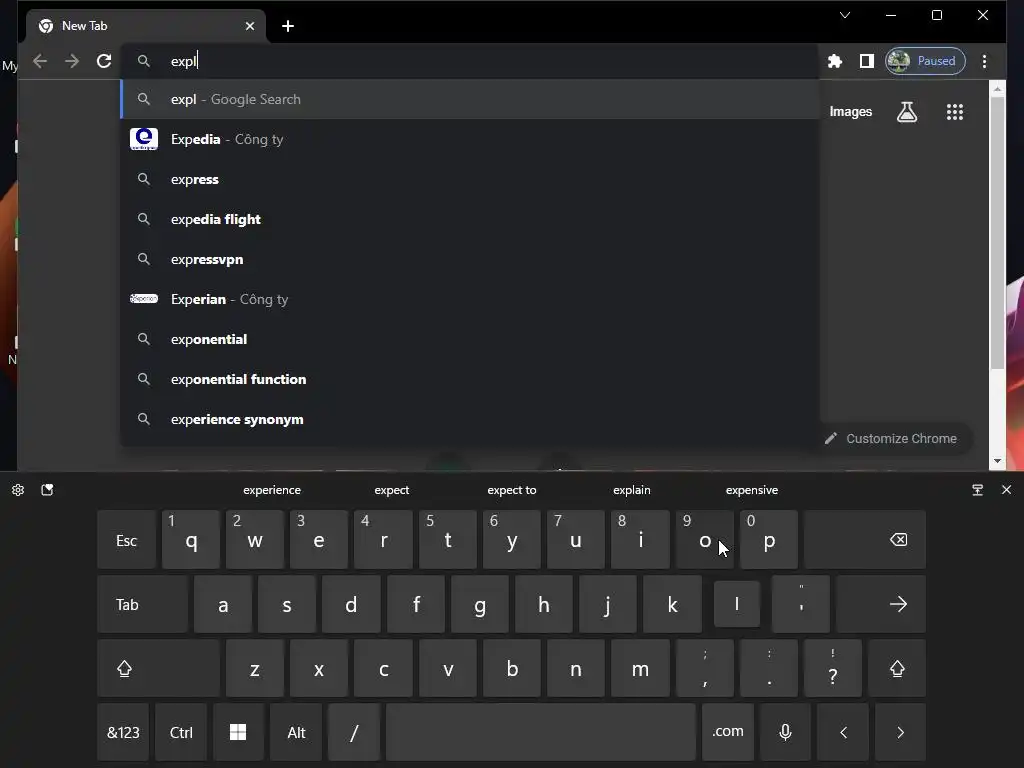
Task: Pick the 'expect' word prediction
Action: point(392,490)
